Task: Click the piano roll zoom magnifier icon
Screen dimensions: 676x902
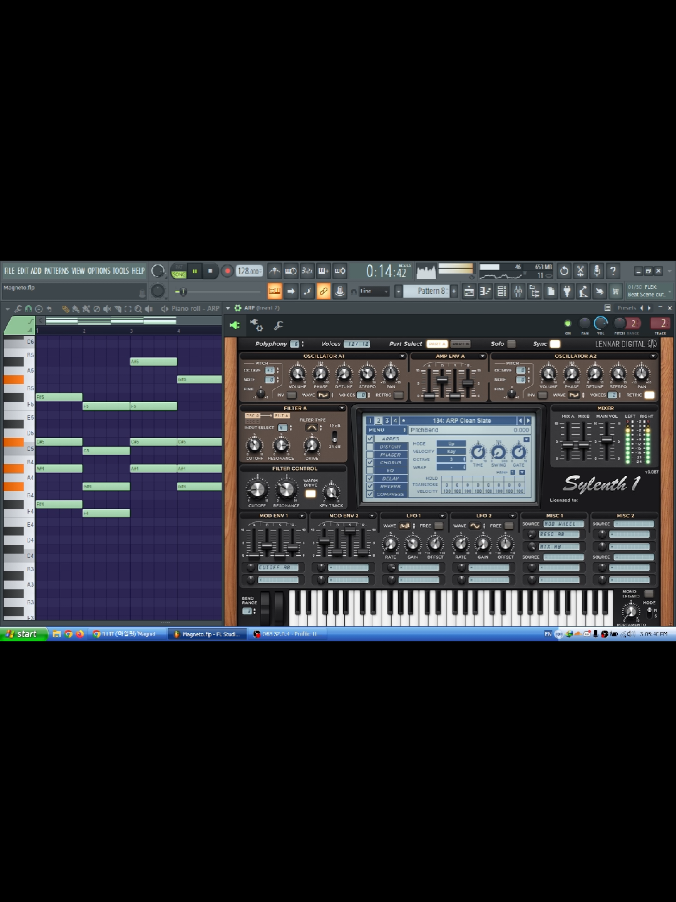Action: [138, 309]
